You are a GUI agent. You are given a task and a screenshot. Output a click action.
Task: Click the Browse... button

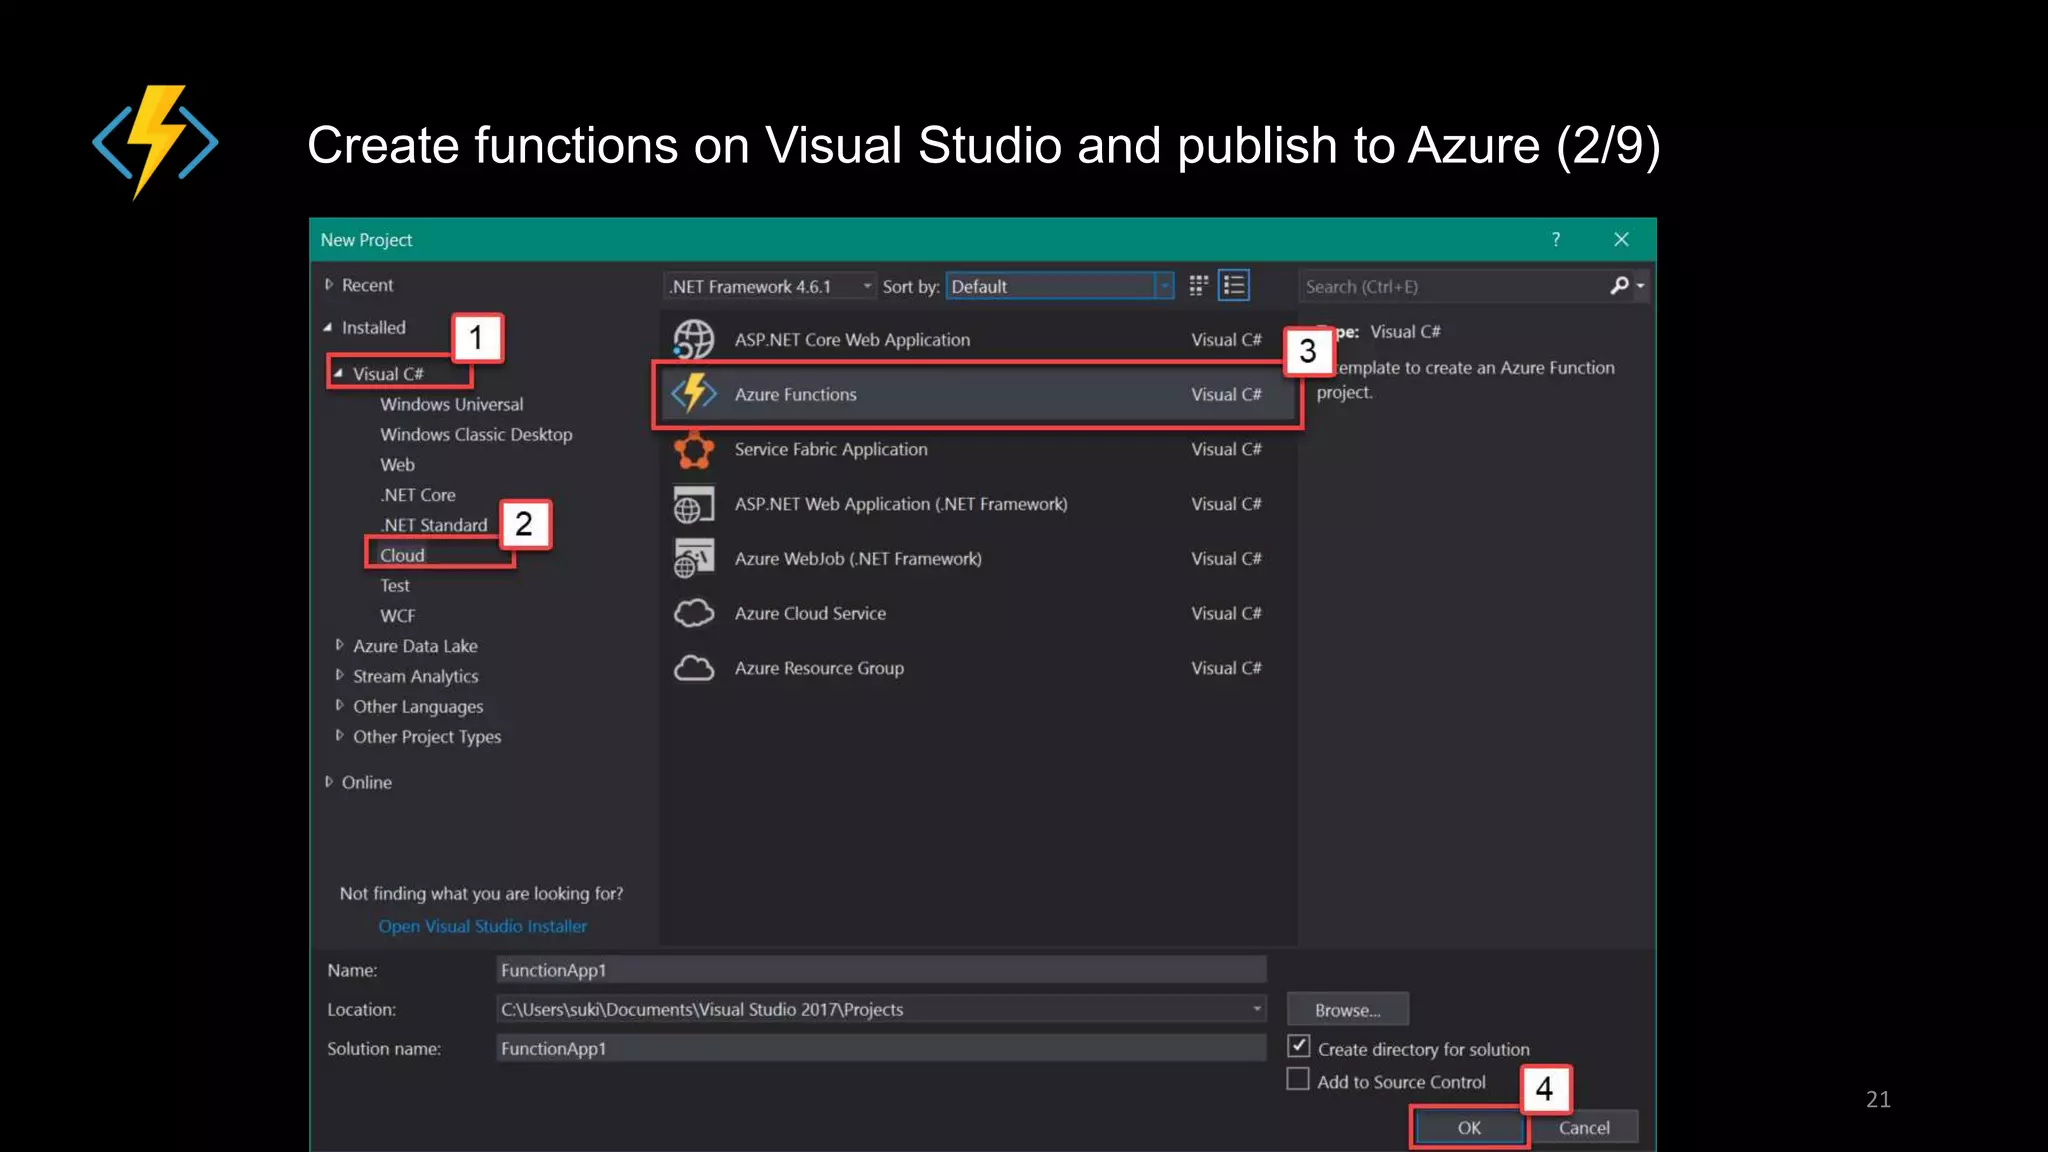(1347, 1010)
